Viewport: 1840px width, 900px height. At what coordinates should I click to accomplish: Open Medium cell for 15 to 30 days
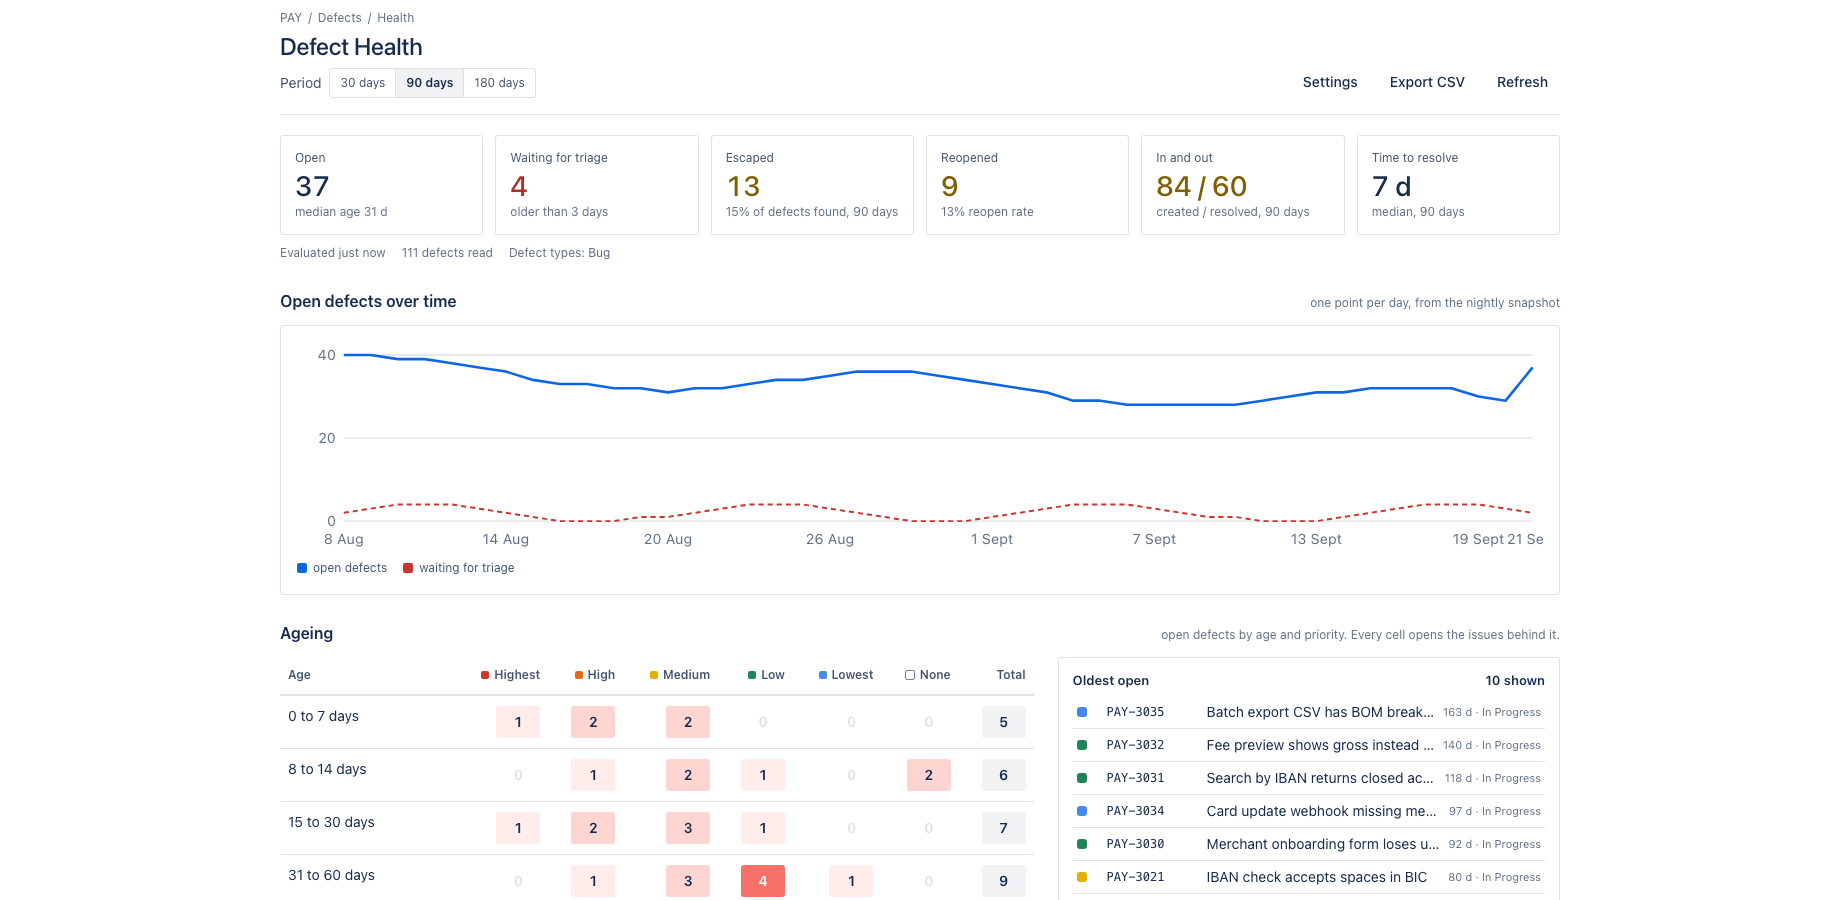click(688, 828)
